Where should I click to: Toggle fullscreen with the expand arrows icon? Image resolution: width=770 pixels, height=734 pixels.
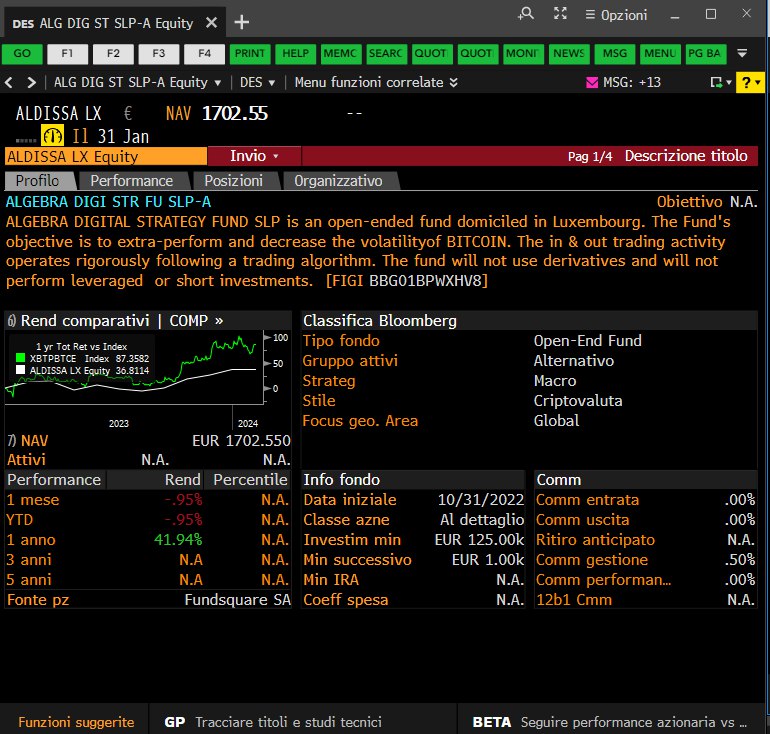[x=560, y=14]
